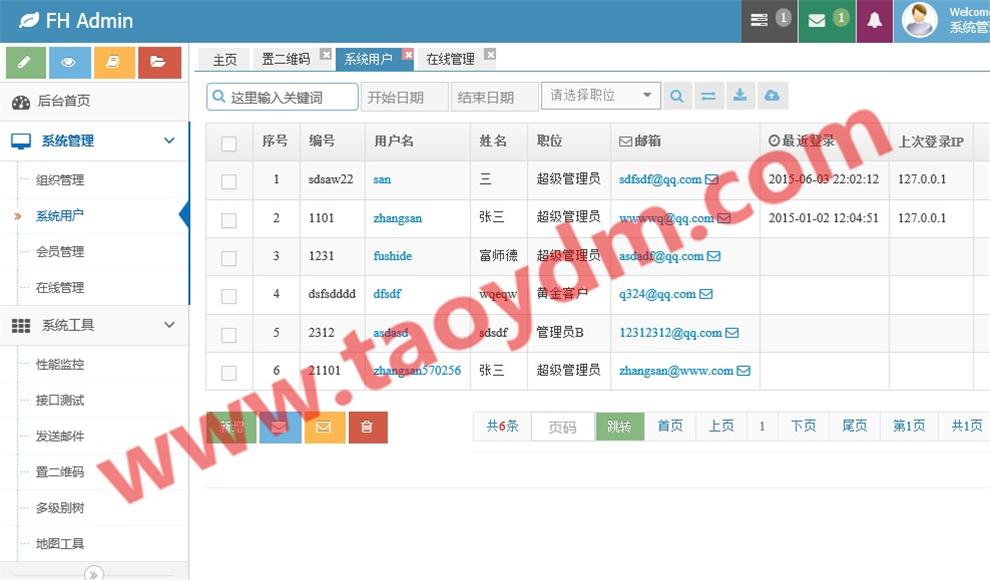The image size is (990, 580).
Task: Open the bell notifications icon
Action: pyautogui.click(x=874, y=20)
